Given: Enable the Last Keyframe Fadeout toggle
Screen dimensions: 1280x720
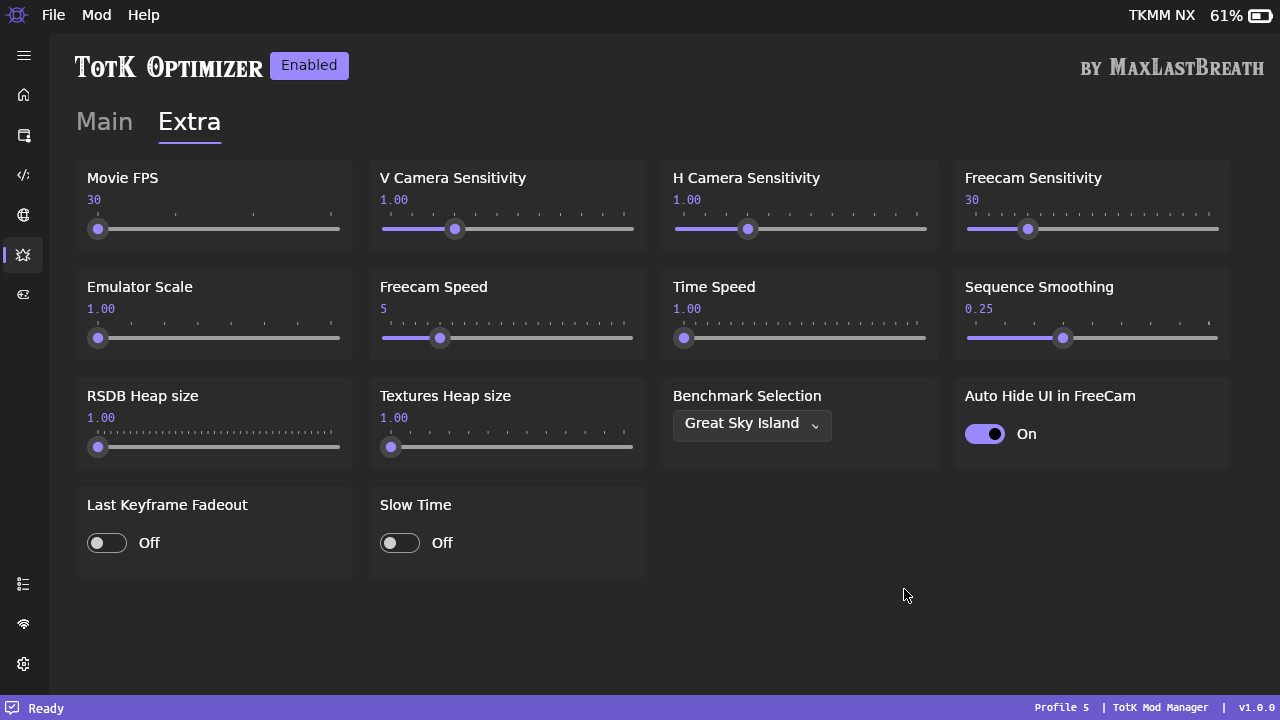Looking at the screenshot, I should point(107,543).
